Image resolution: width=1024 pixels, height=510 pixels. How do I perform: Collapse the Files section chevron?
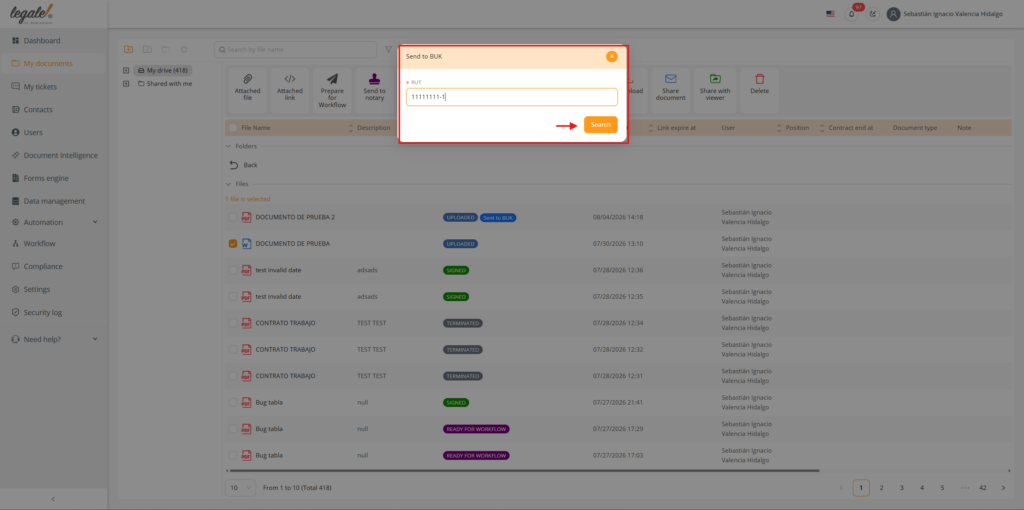(x=229, y=184)
